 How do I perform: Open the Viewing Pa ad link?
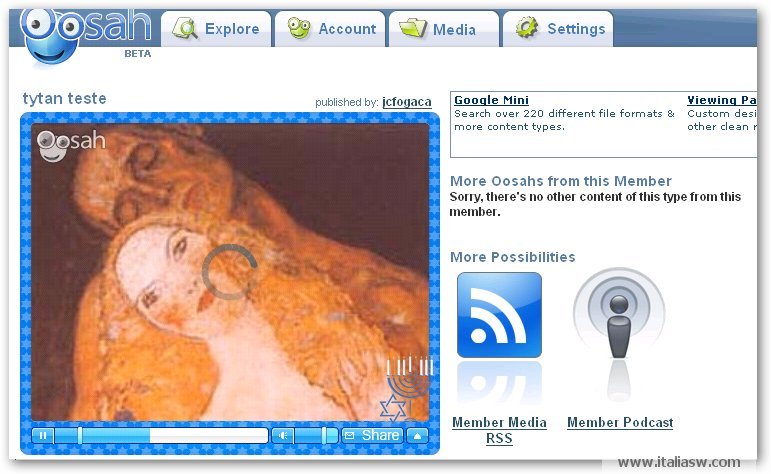pyautogui.click(x=722, y=100)
